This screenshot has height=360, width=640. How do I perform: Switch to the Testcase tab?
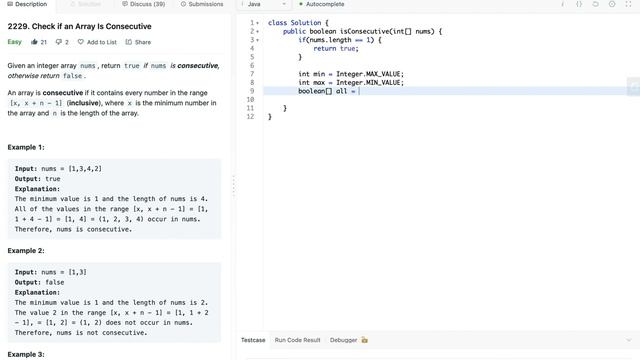click(253, 340)
